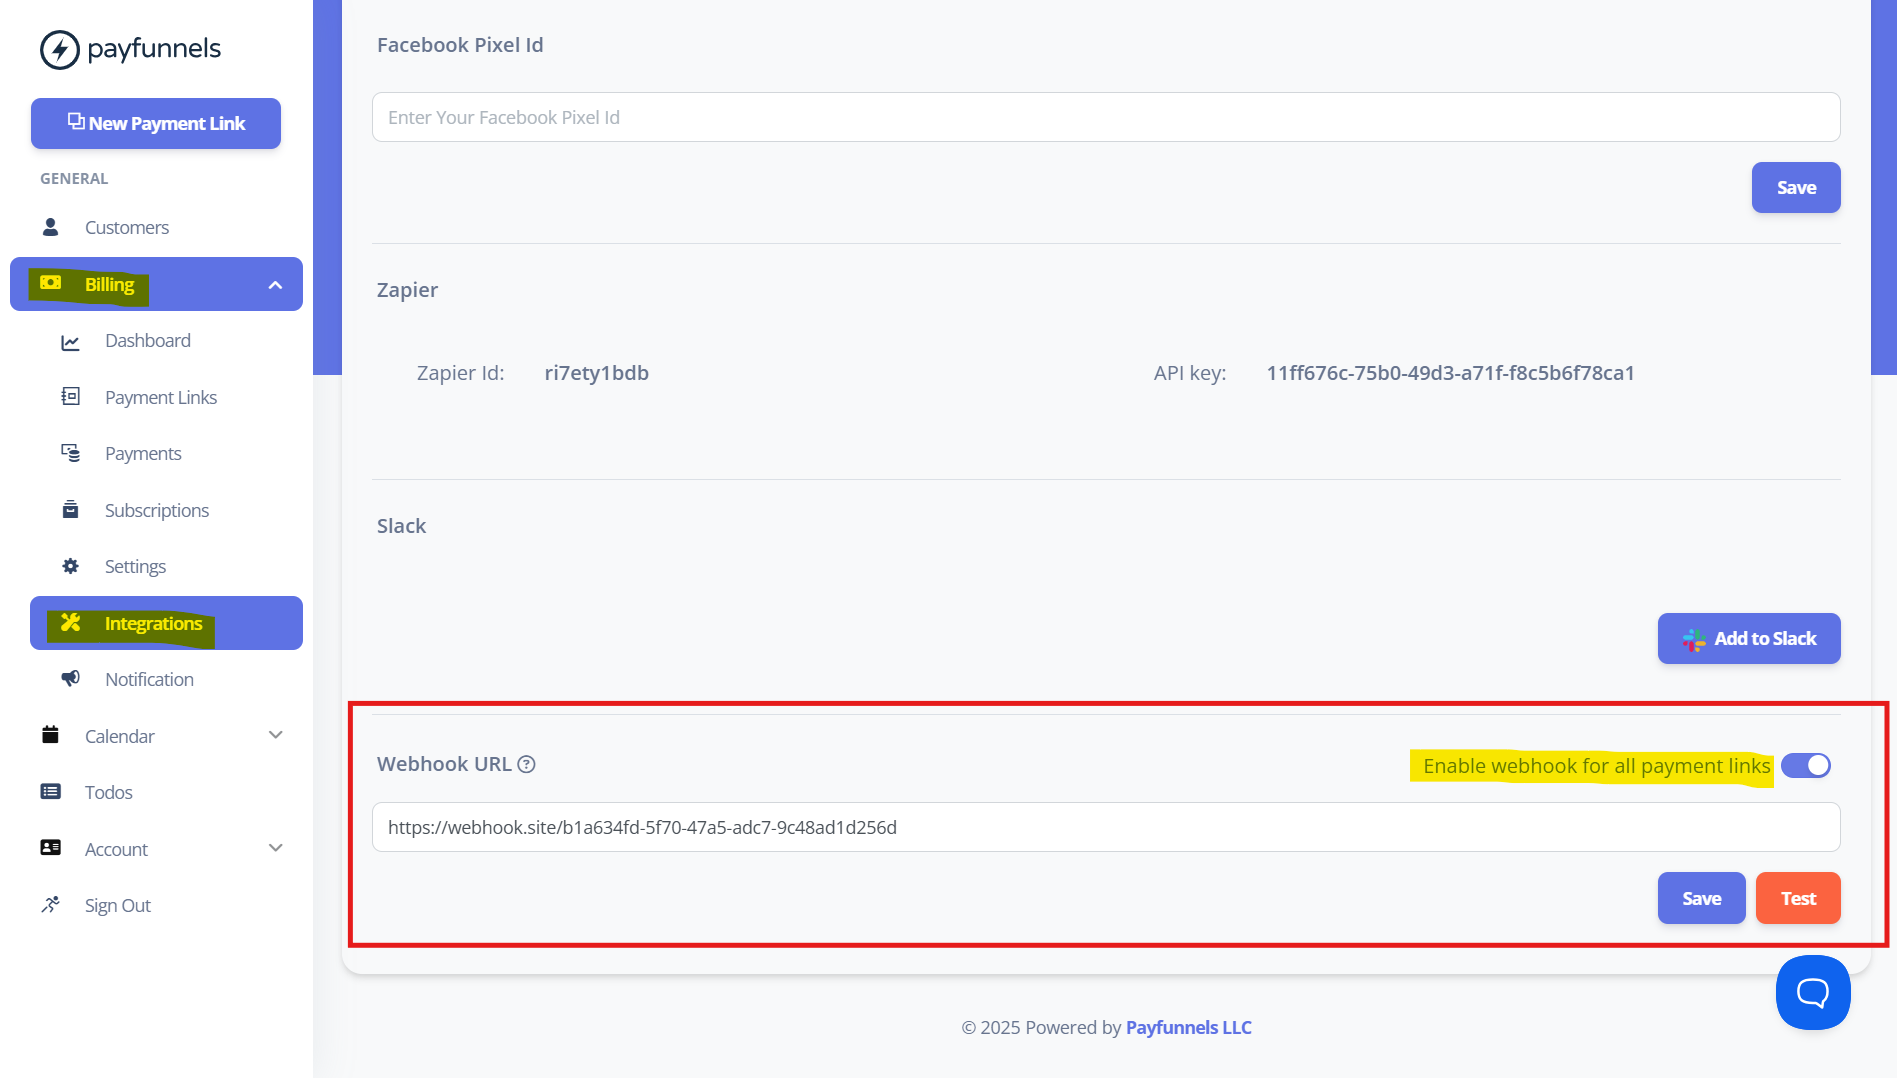The height and width of the screenshot is (1078, 1897).
Task: Click the Slack section heading
Action: 401,526
